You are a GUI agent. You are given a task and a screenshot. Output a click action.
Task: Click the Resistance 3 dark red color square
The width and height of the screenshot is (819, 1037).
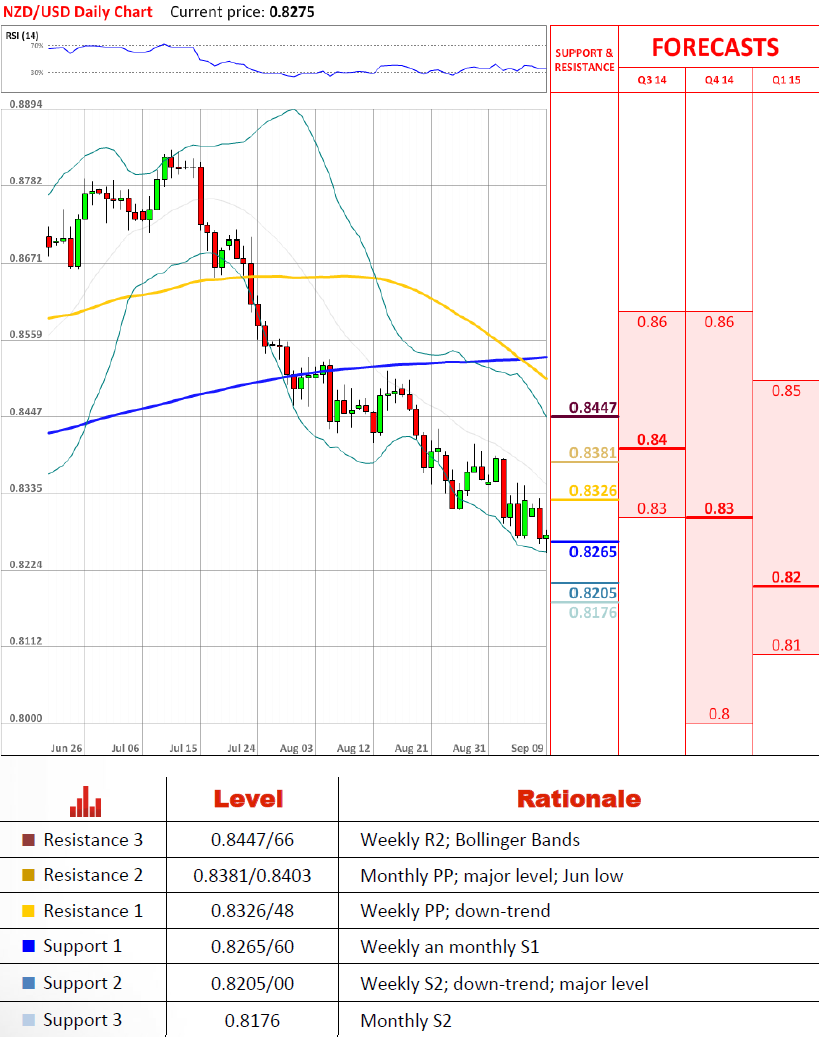(x=28, y=840)
